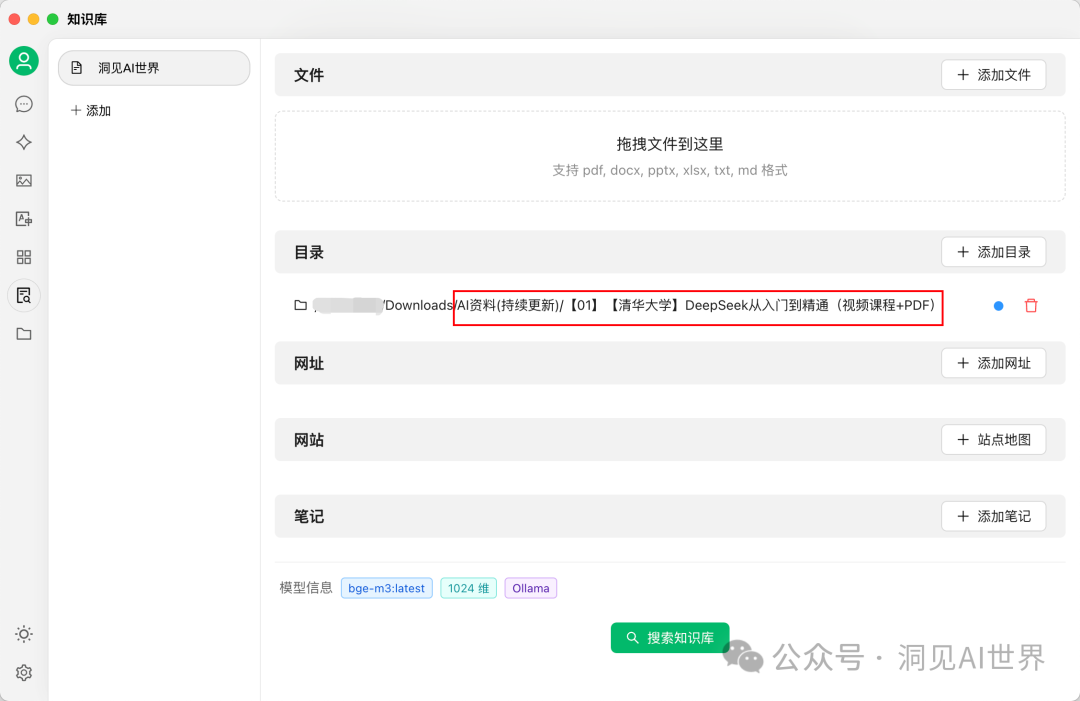
Task: Click the 添加目录 button
Action: point(993,252)
